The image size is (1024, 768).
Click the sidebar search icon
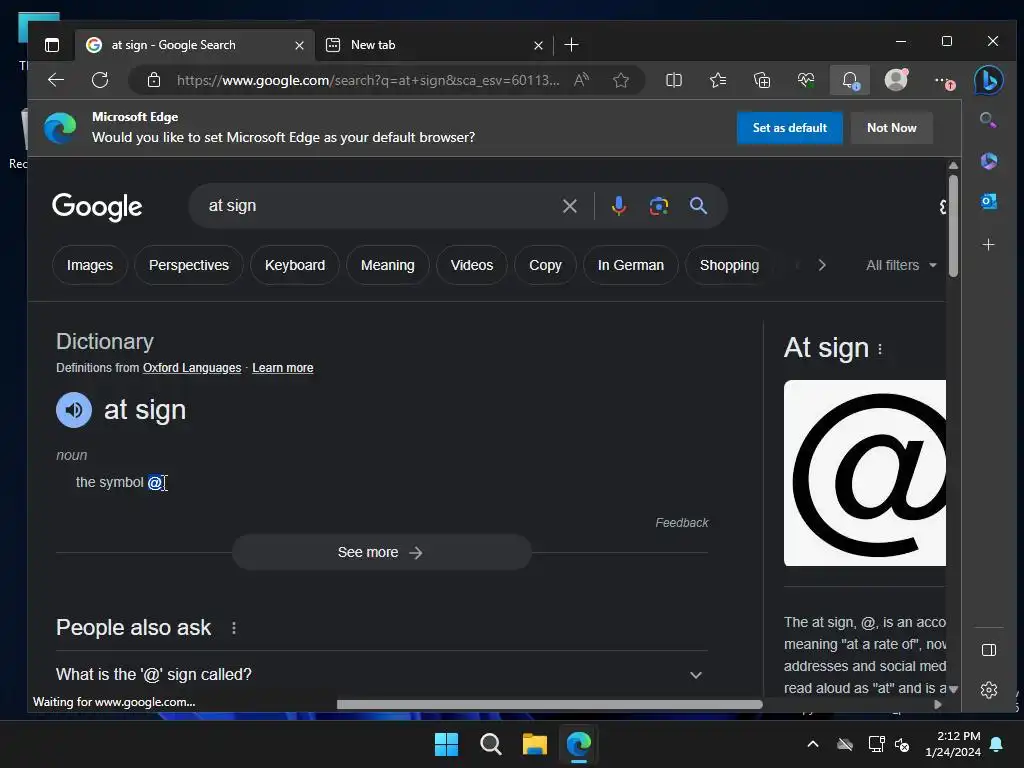tap(988, 120)
